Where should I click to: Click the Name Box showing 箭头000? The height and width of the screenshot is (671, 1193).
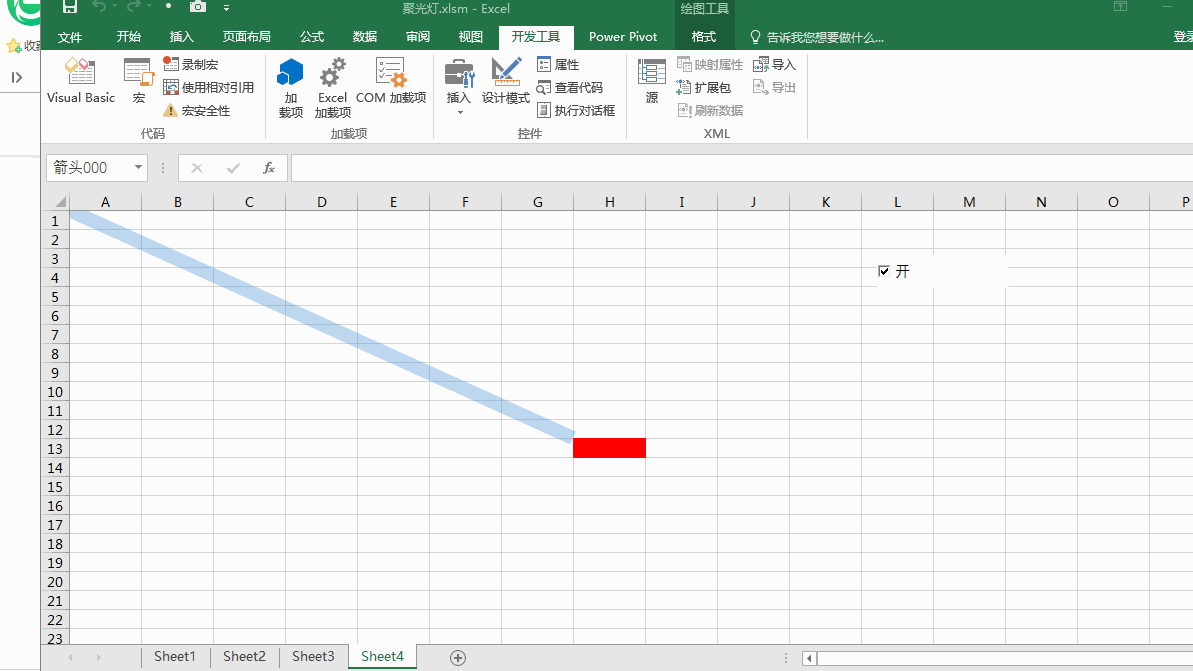pyautogui.click(x=88, y=167)
